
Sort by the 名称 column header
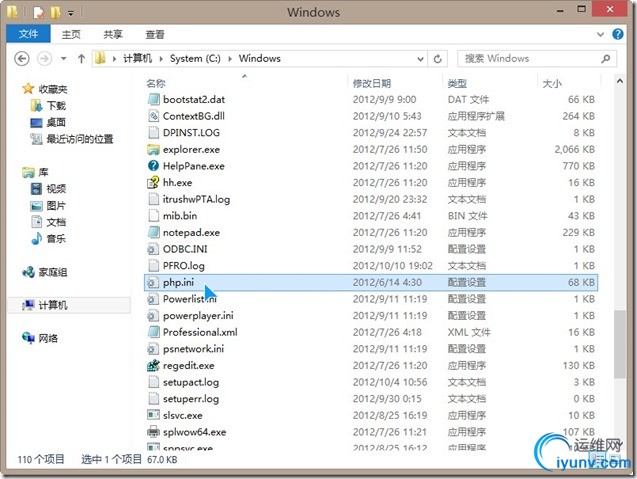point(156,83)
